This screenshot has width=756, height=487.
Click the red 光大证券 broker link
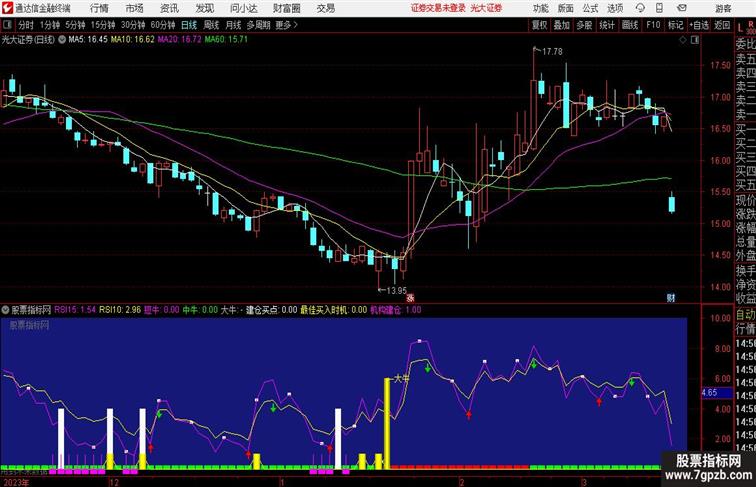(486, 8)
